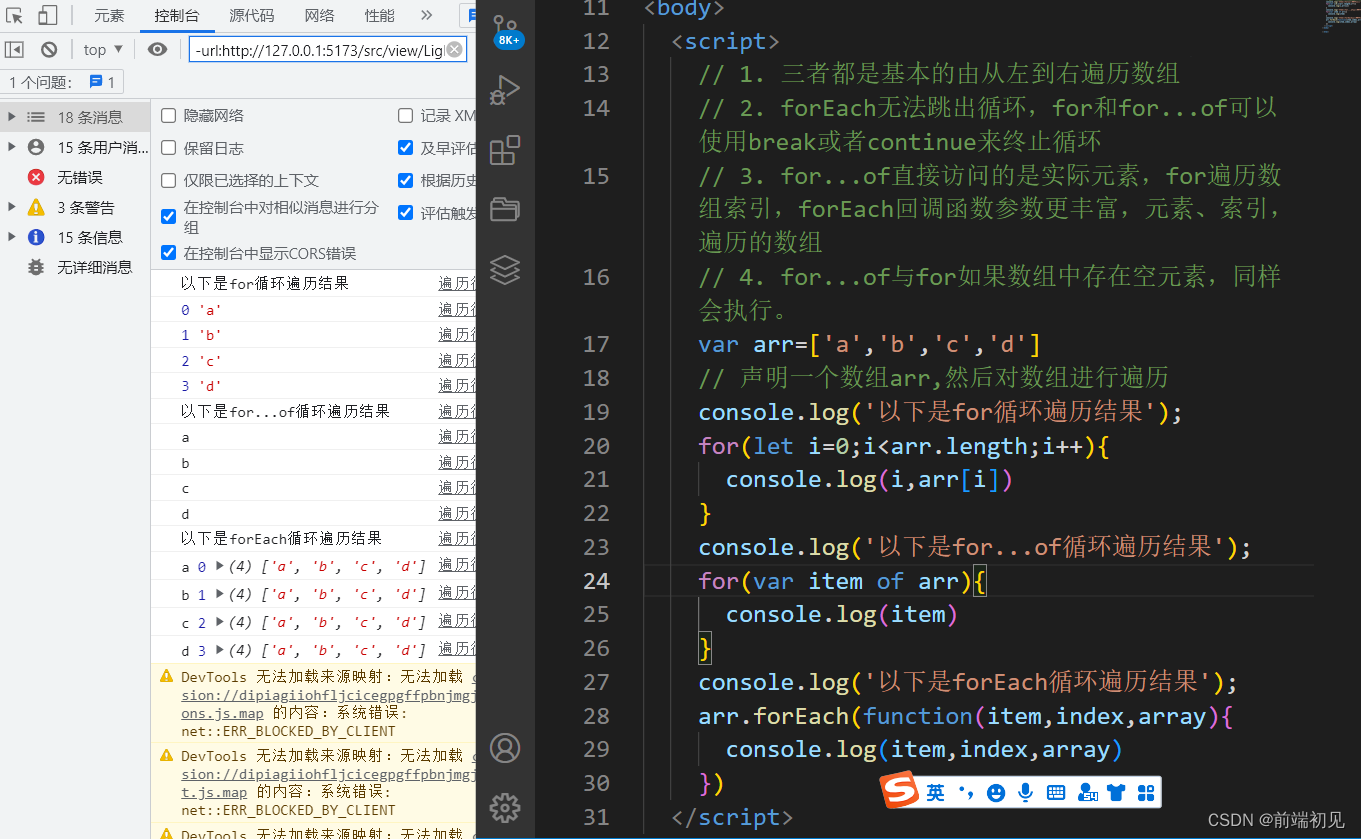
Task: Uncheck the 根据历史 checkbox
Action: 405,180
